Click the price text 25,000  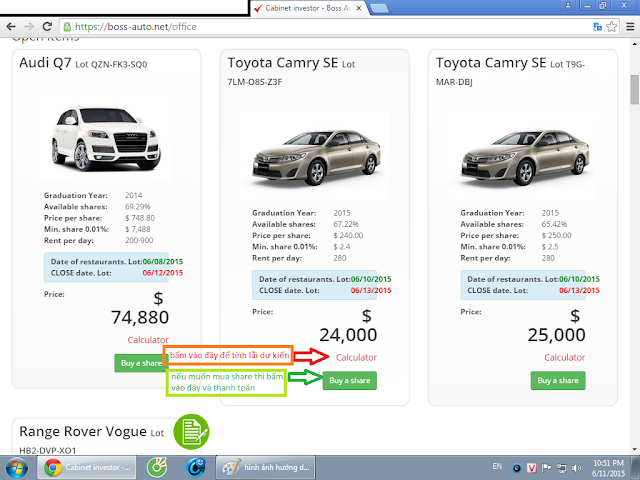click(x=556, y=335)
